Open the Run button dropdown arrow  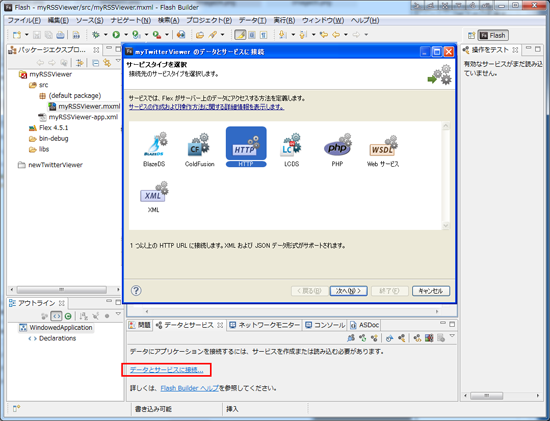126,34
